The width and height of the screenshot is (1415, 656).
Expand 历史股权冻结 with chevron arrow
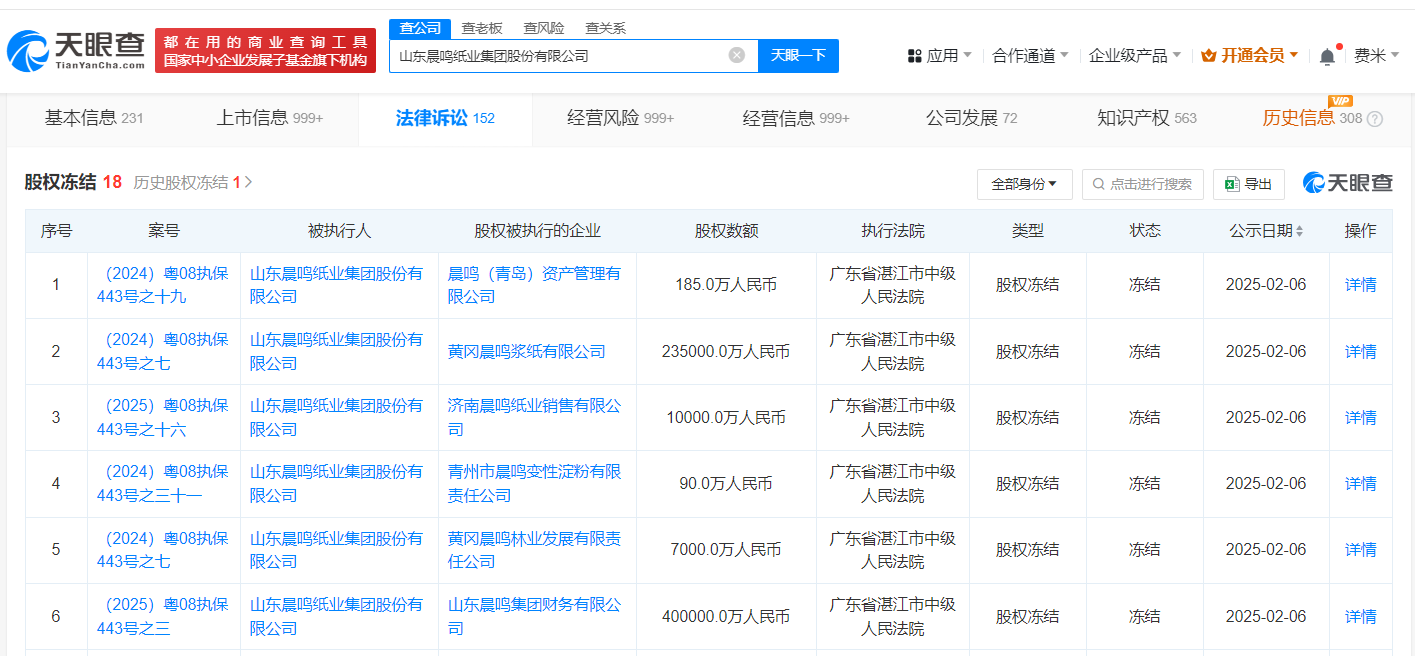[x=248, y=183]
